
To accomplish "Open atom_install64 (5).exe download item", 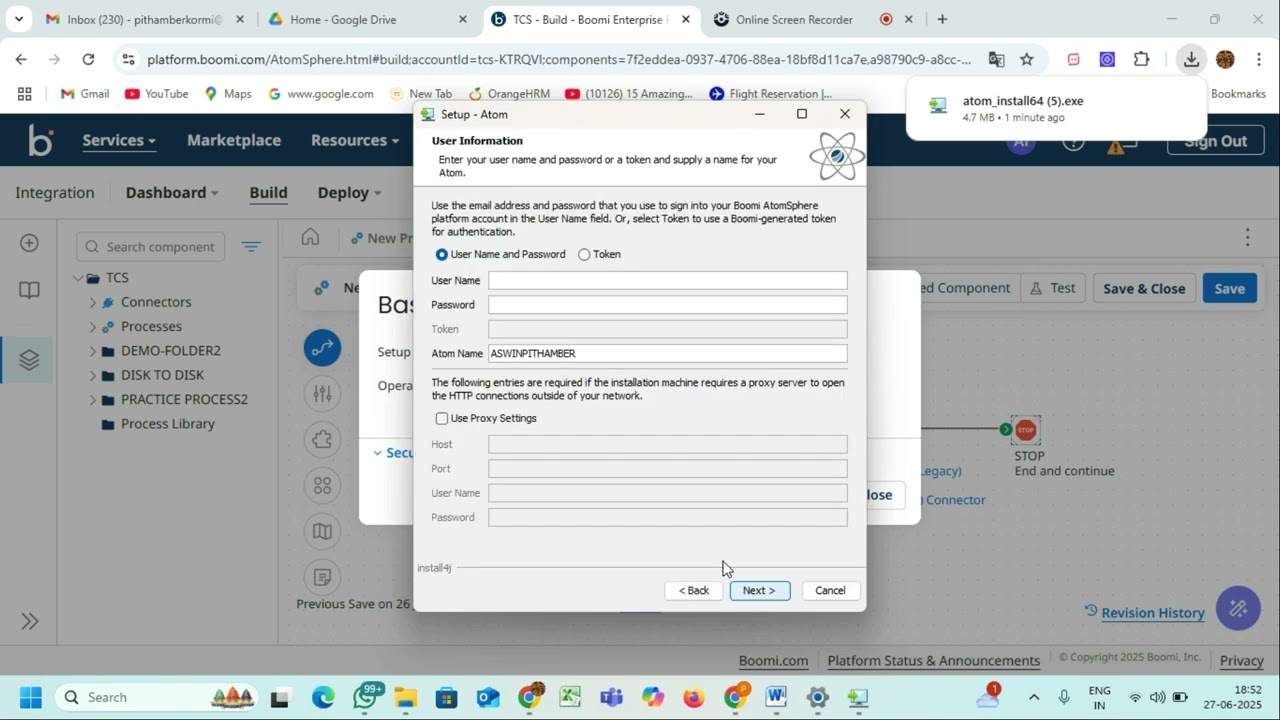I will pos(1056,108).
